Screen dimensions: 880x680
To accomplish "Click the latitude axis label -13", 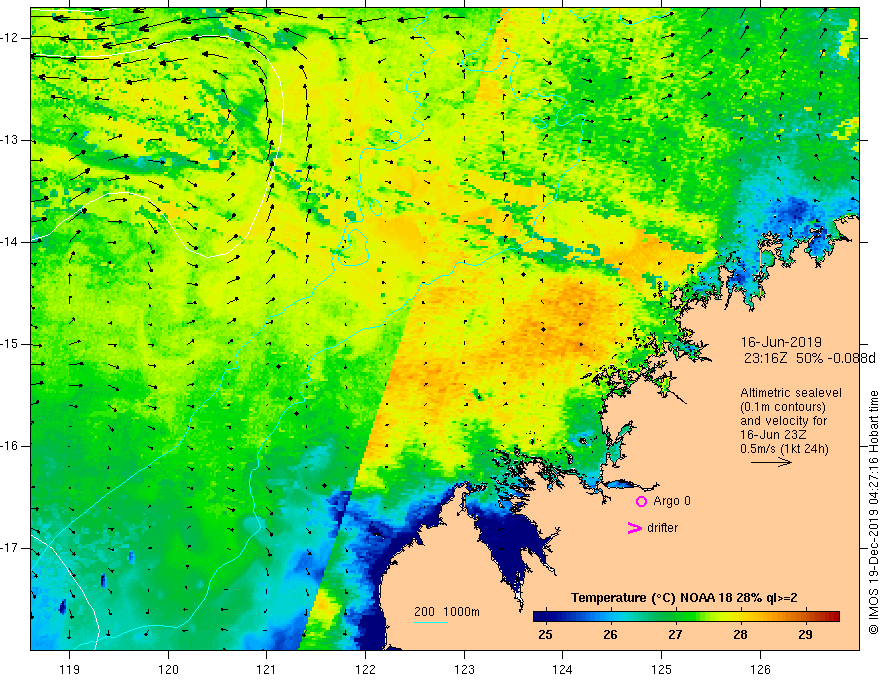I will 10,140.
